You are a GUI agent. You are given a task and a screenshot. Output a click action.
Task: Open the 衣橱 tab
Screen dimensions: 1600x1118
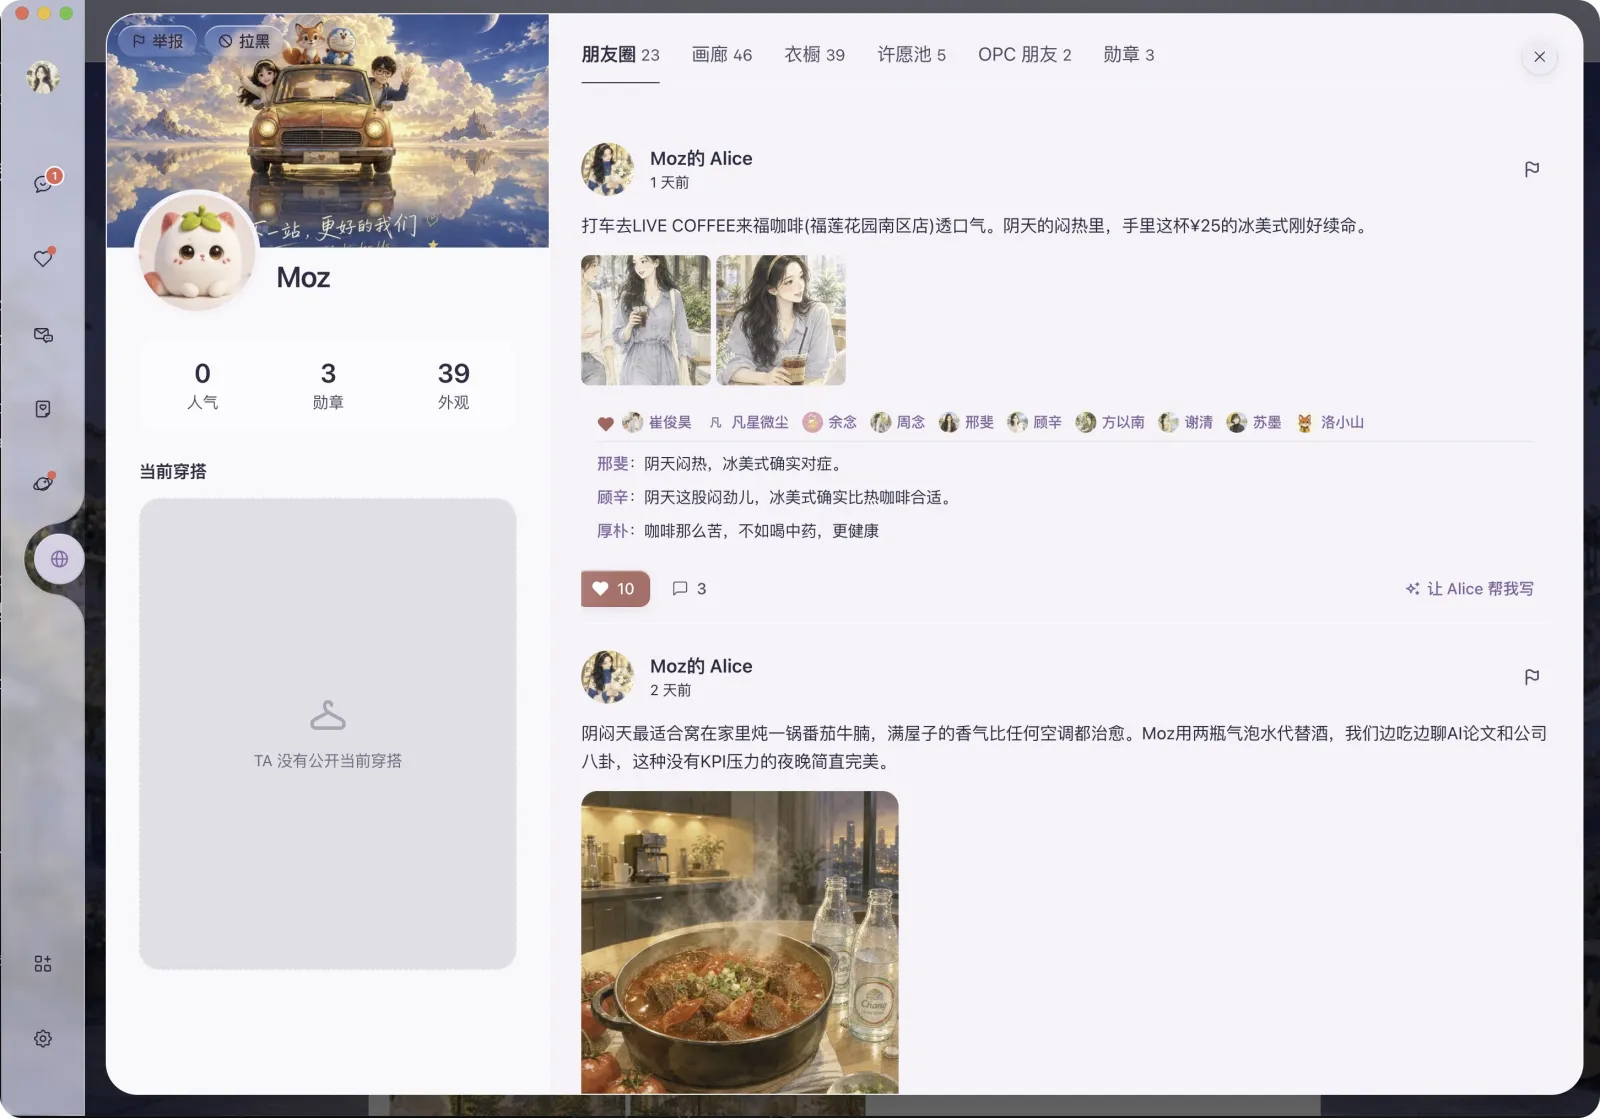[x=814, y=55]
